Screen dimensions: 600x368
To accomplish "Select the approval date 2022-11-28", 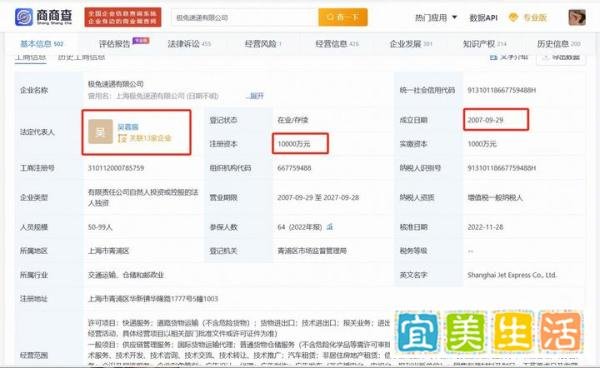I will point(485,227).
